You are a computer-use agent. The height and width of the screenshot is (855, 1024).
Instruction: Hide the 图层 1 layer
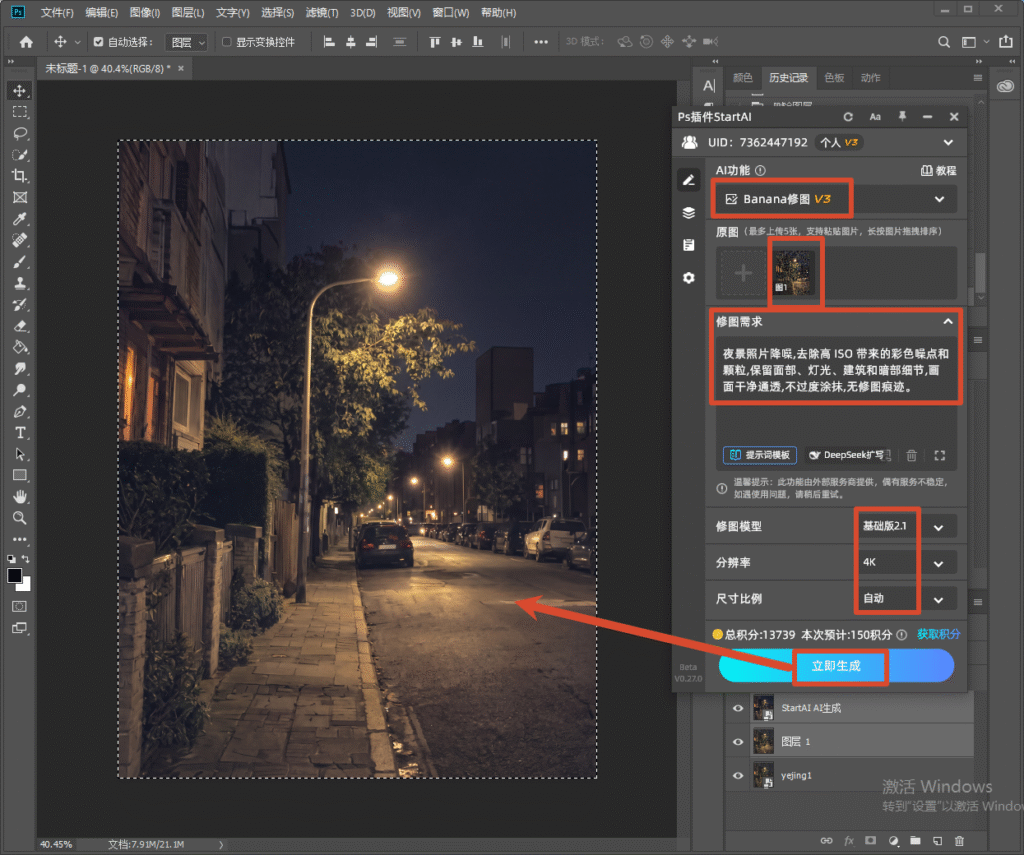point(738,742)
